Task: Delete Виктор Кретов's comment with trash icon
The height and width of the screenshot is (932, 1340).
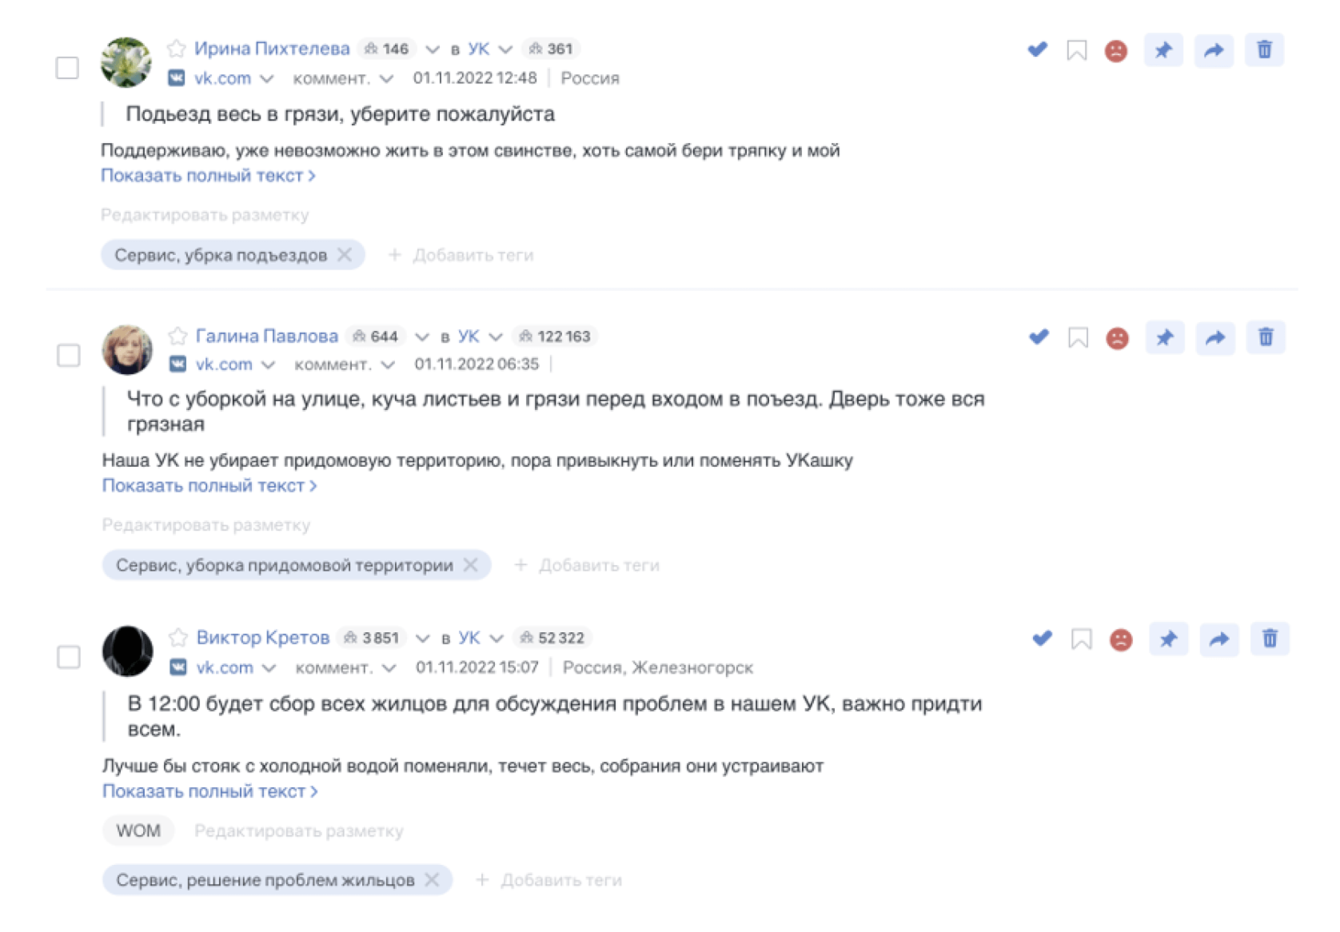Action: [1269, 639]
